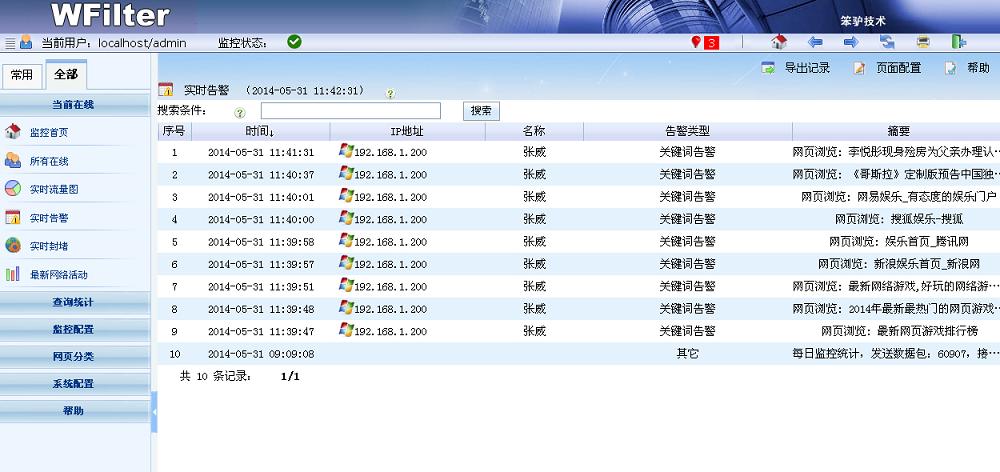Screen dimensions: 1000x472
Task: Go forward using the right arrow icon
Action: [851, 42]
